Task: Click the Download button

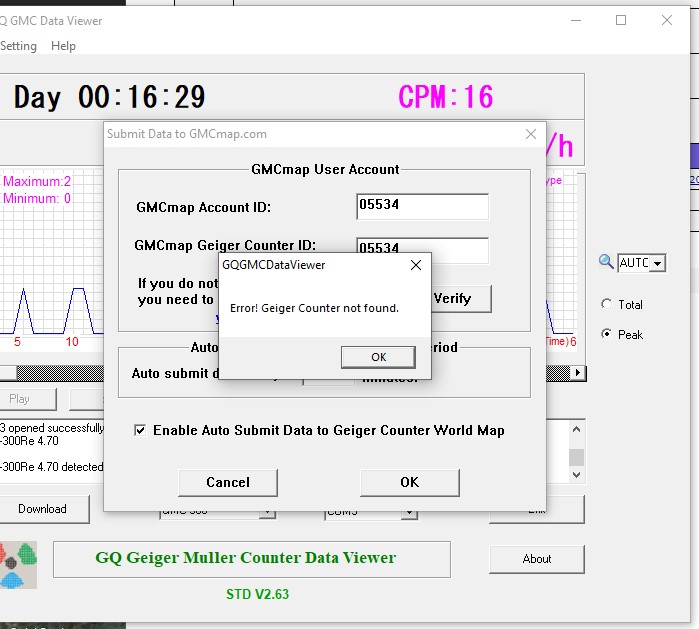Action: pyautogui.click(x=44, y=509)
